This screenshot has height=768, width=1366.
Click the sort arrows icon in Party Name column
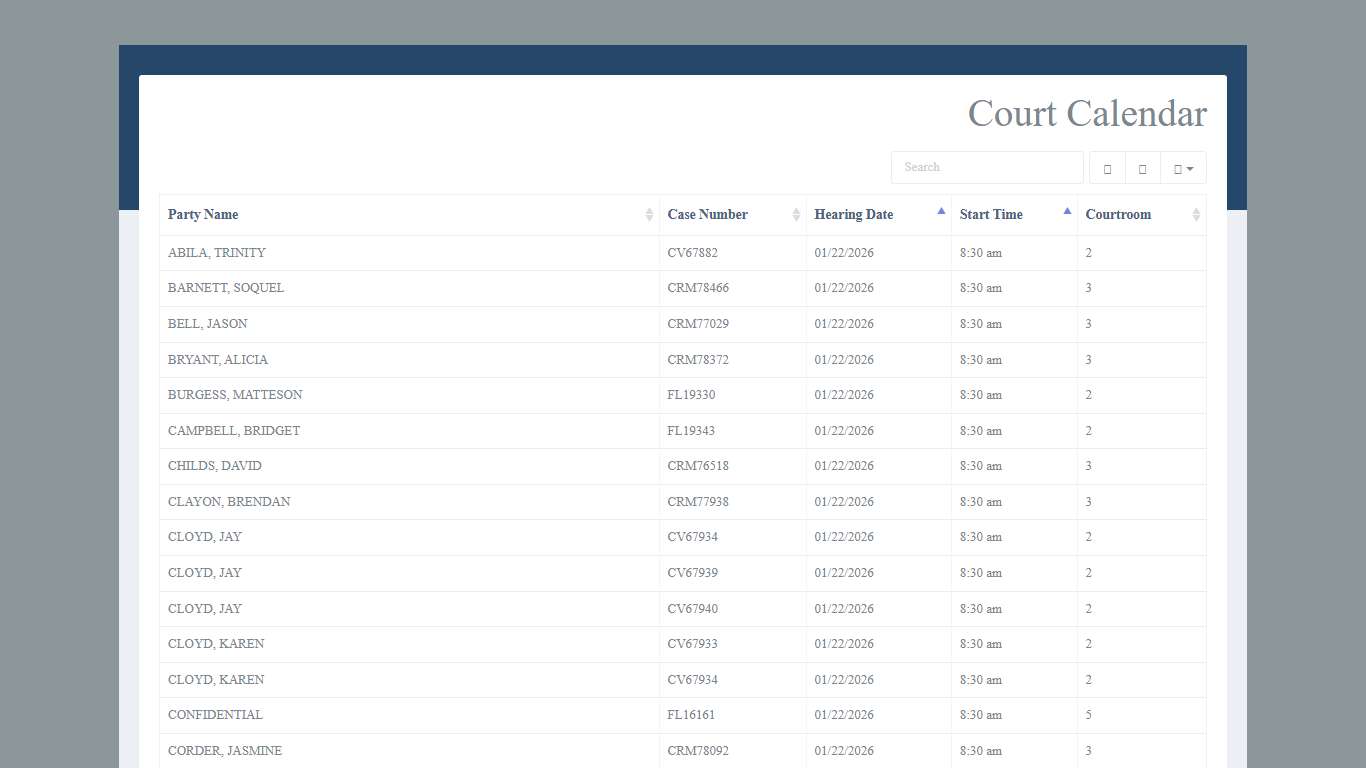tap(649, 215)
